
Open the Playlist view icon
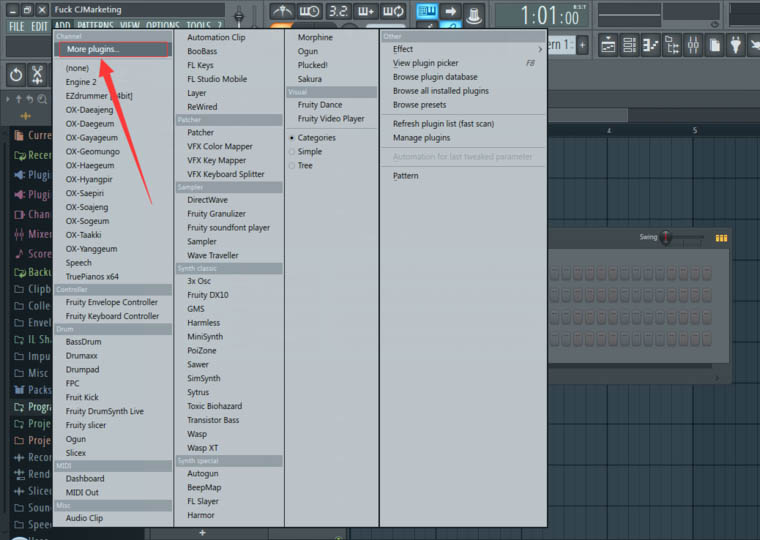pos(608,46)
